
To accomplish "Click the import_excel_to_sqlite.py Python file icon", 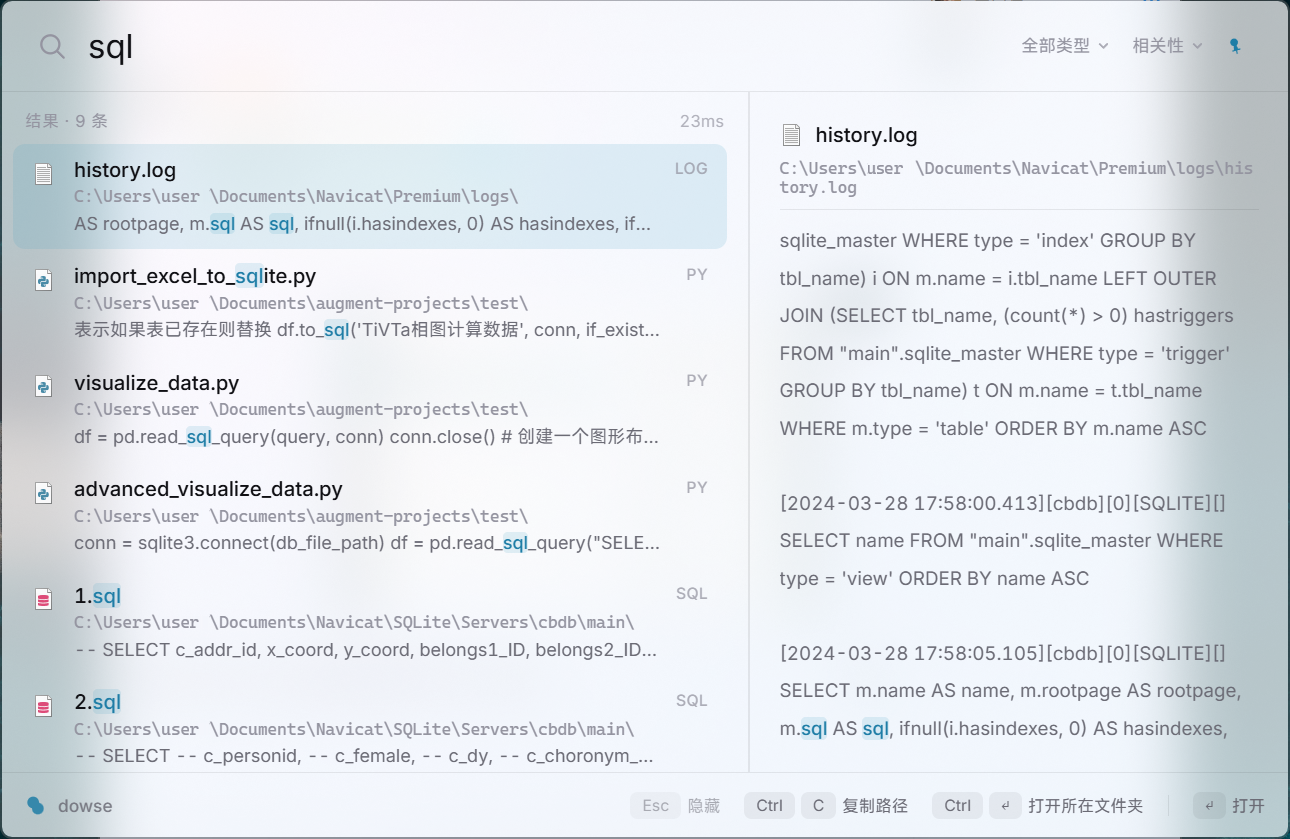I will (43, 279).
